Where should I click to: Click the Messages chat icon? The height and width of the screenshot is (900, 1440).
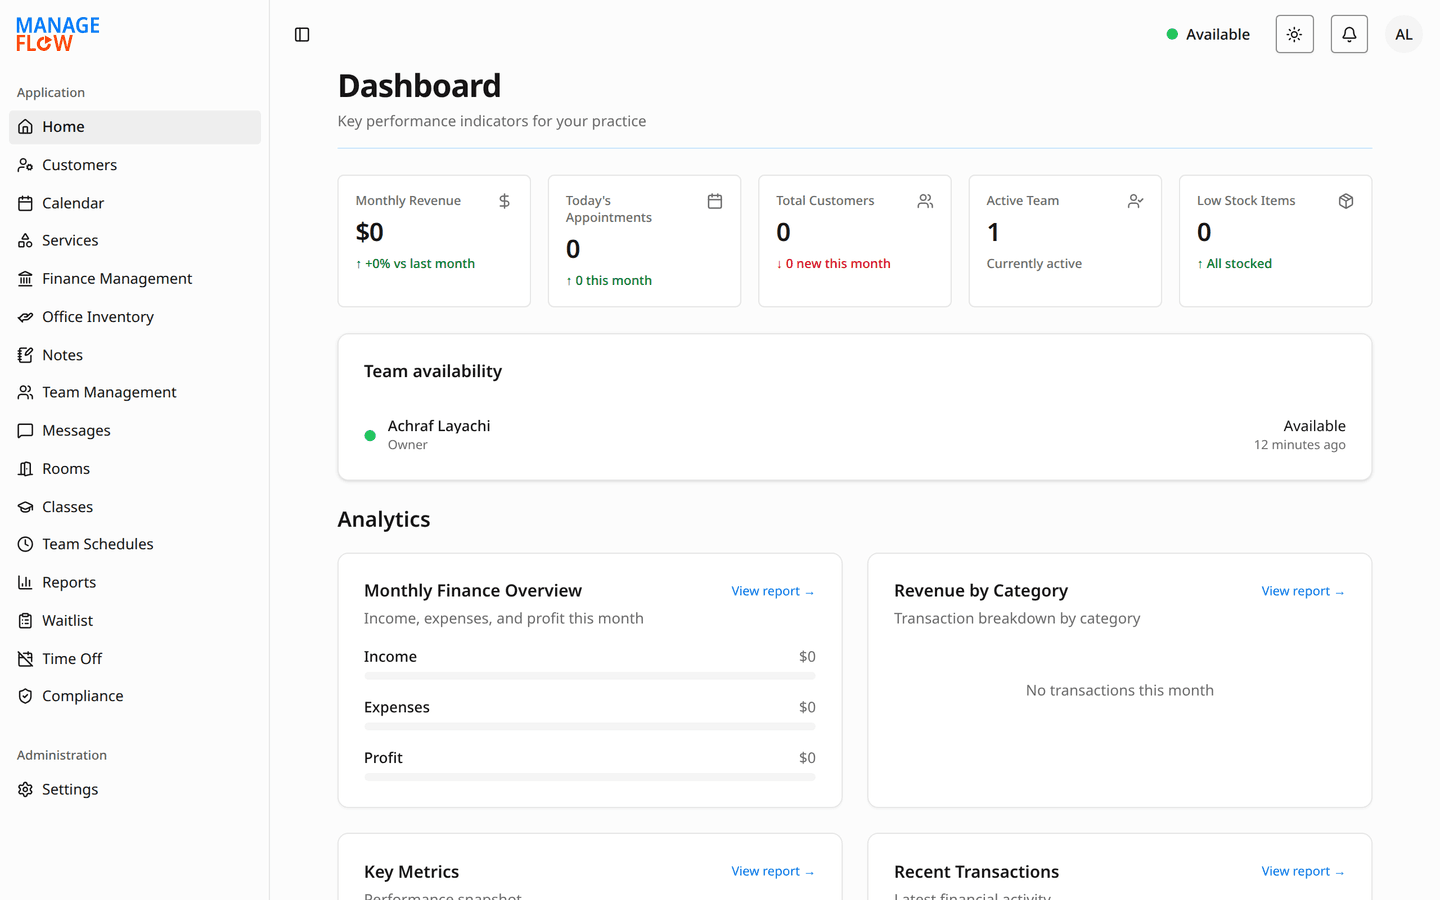pos(25,431)
